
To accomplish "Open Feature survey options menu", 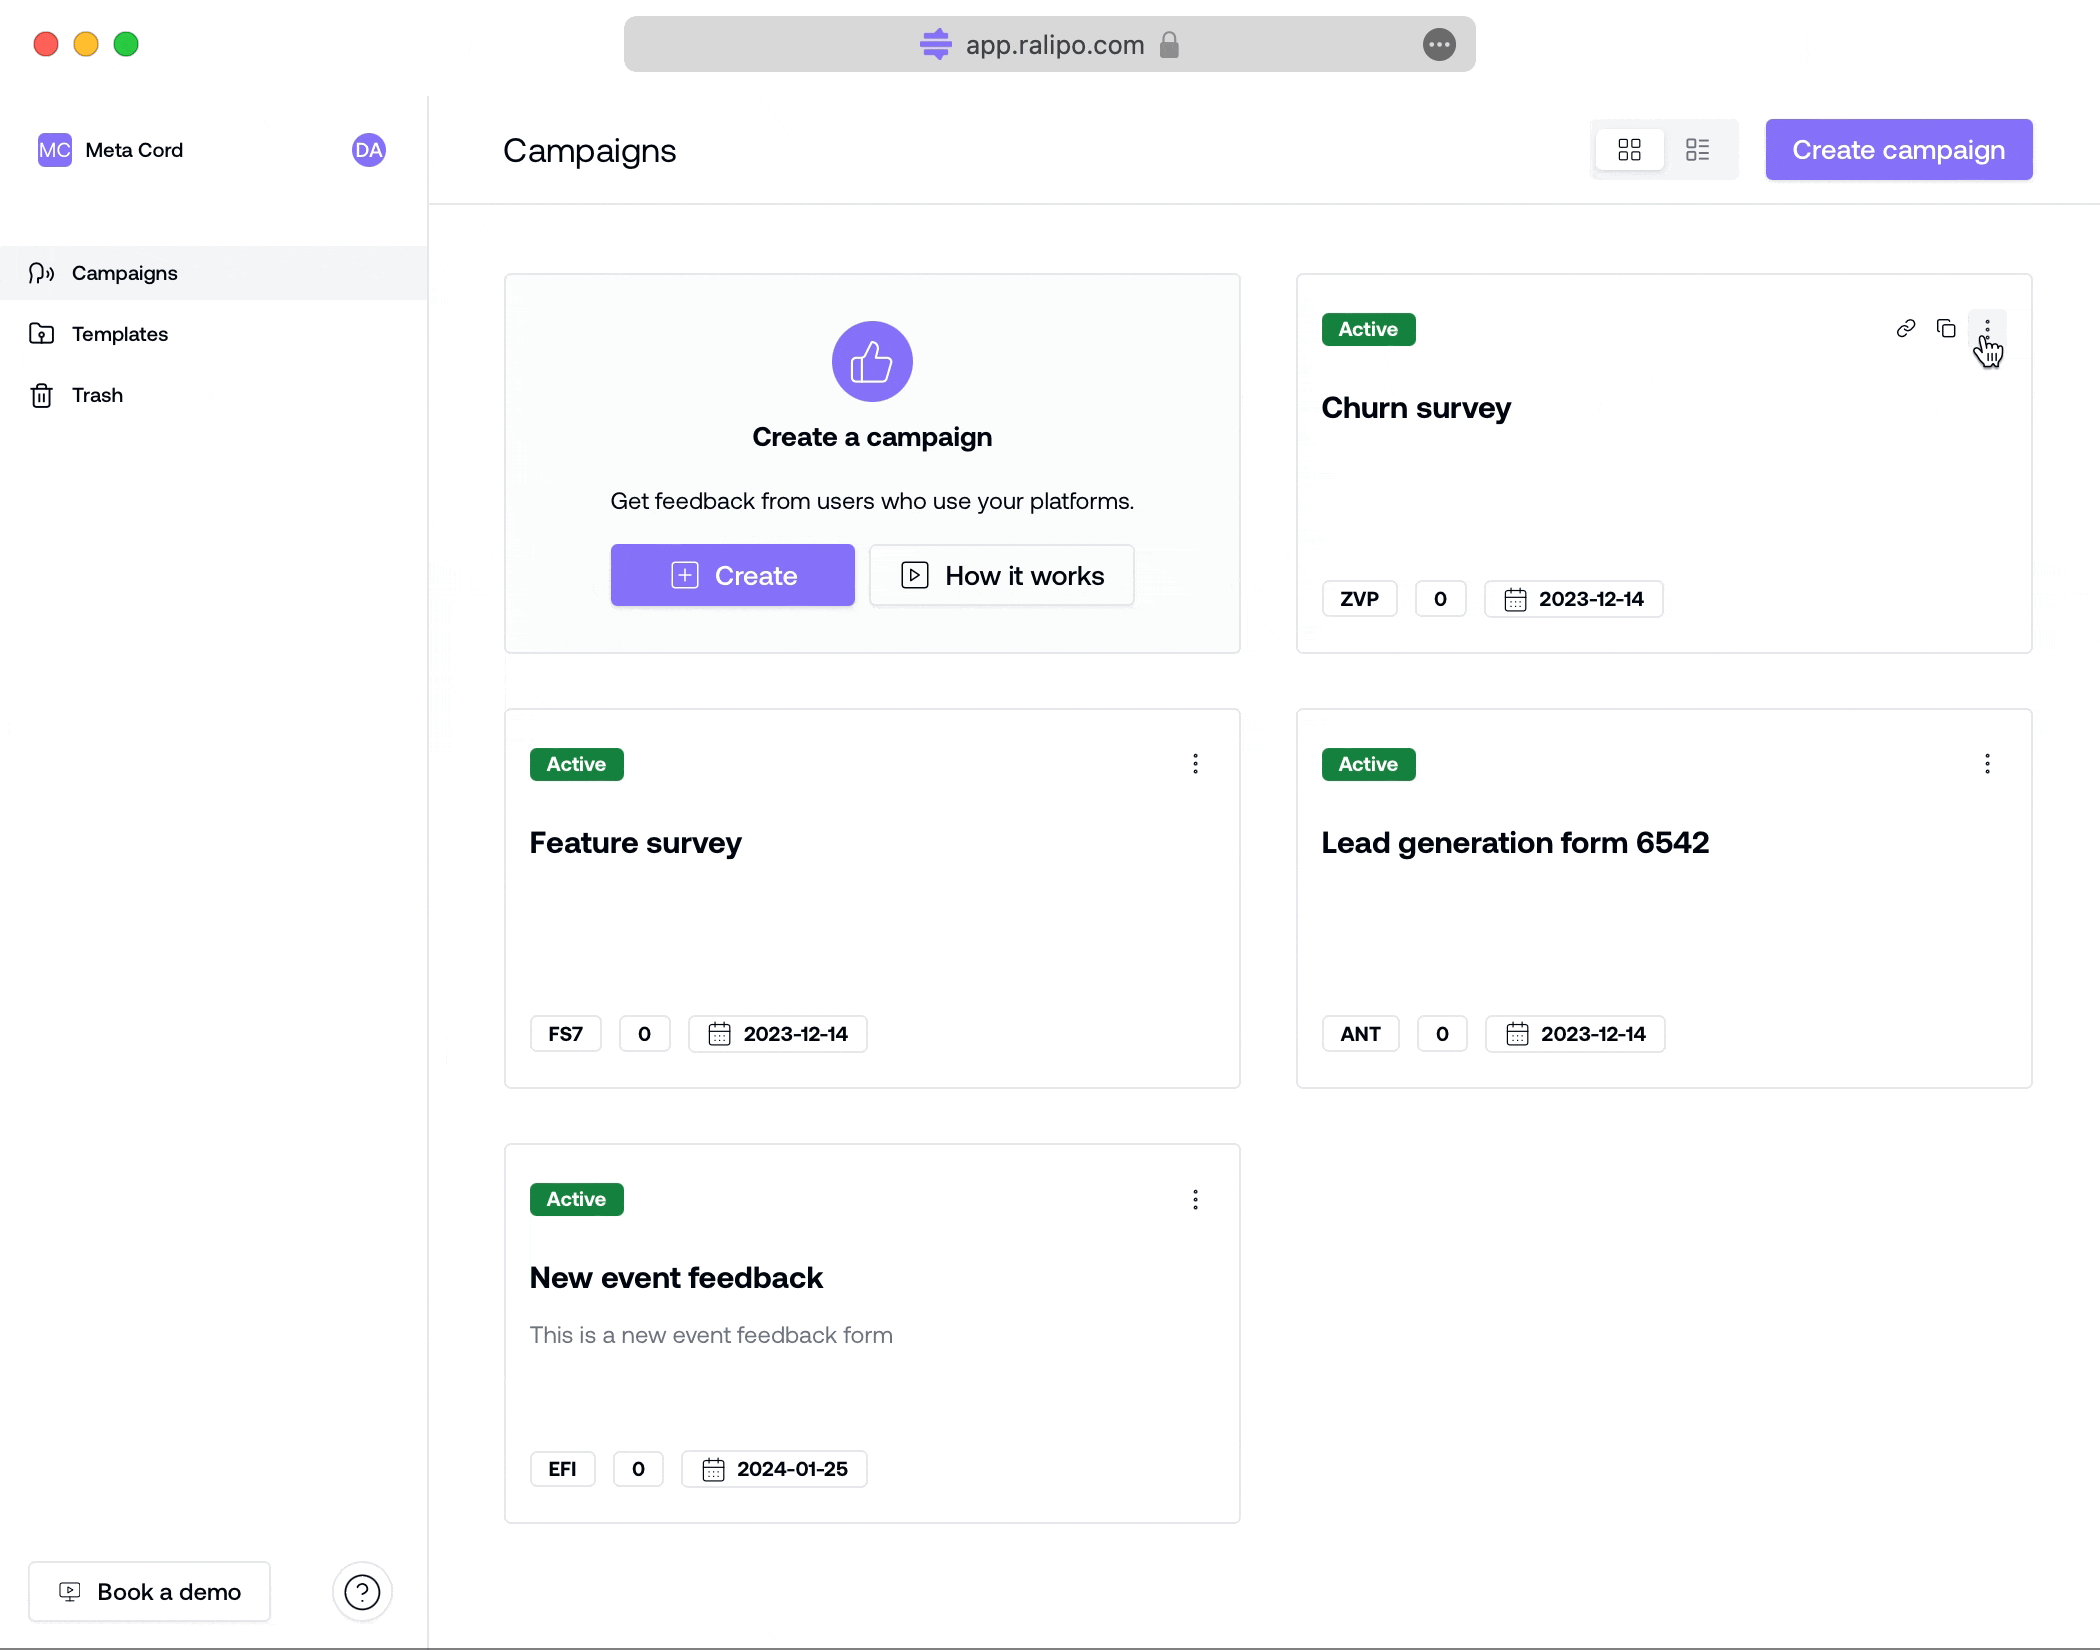I will click(1195, 764).
